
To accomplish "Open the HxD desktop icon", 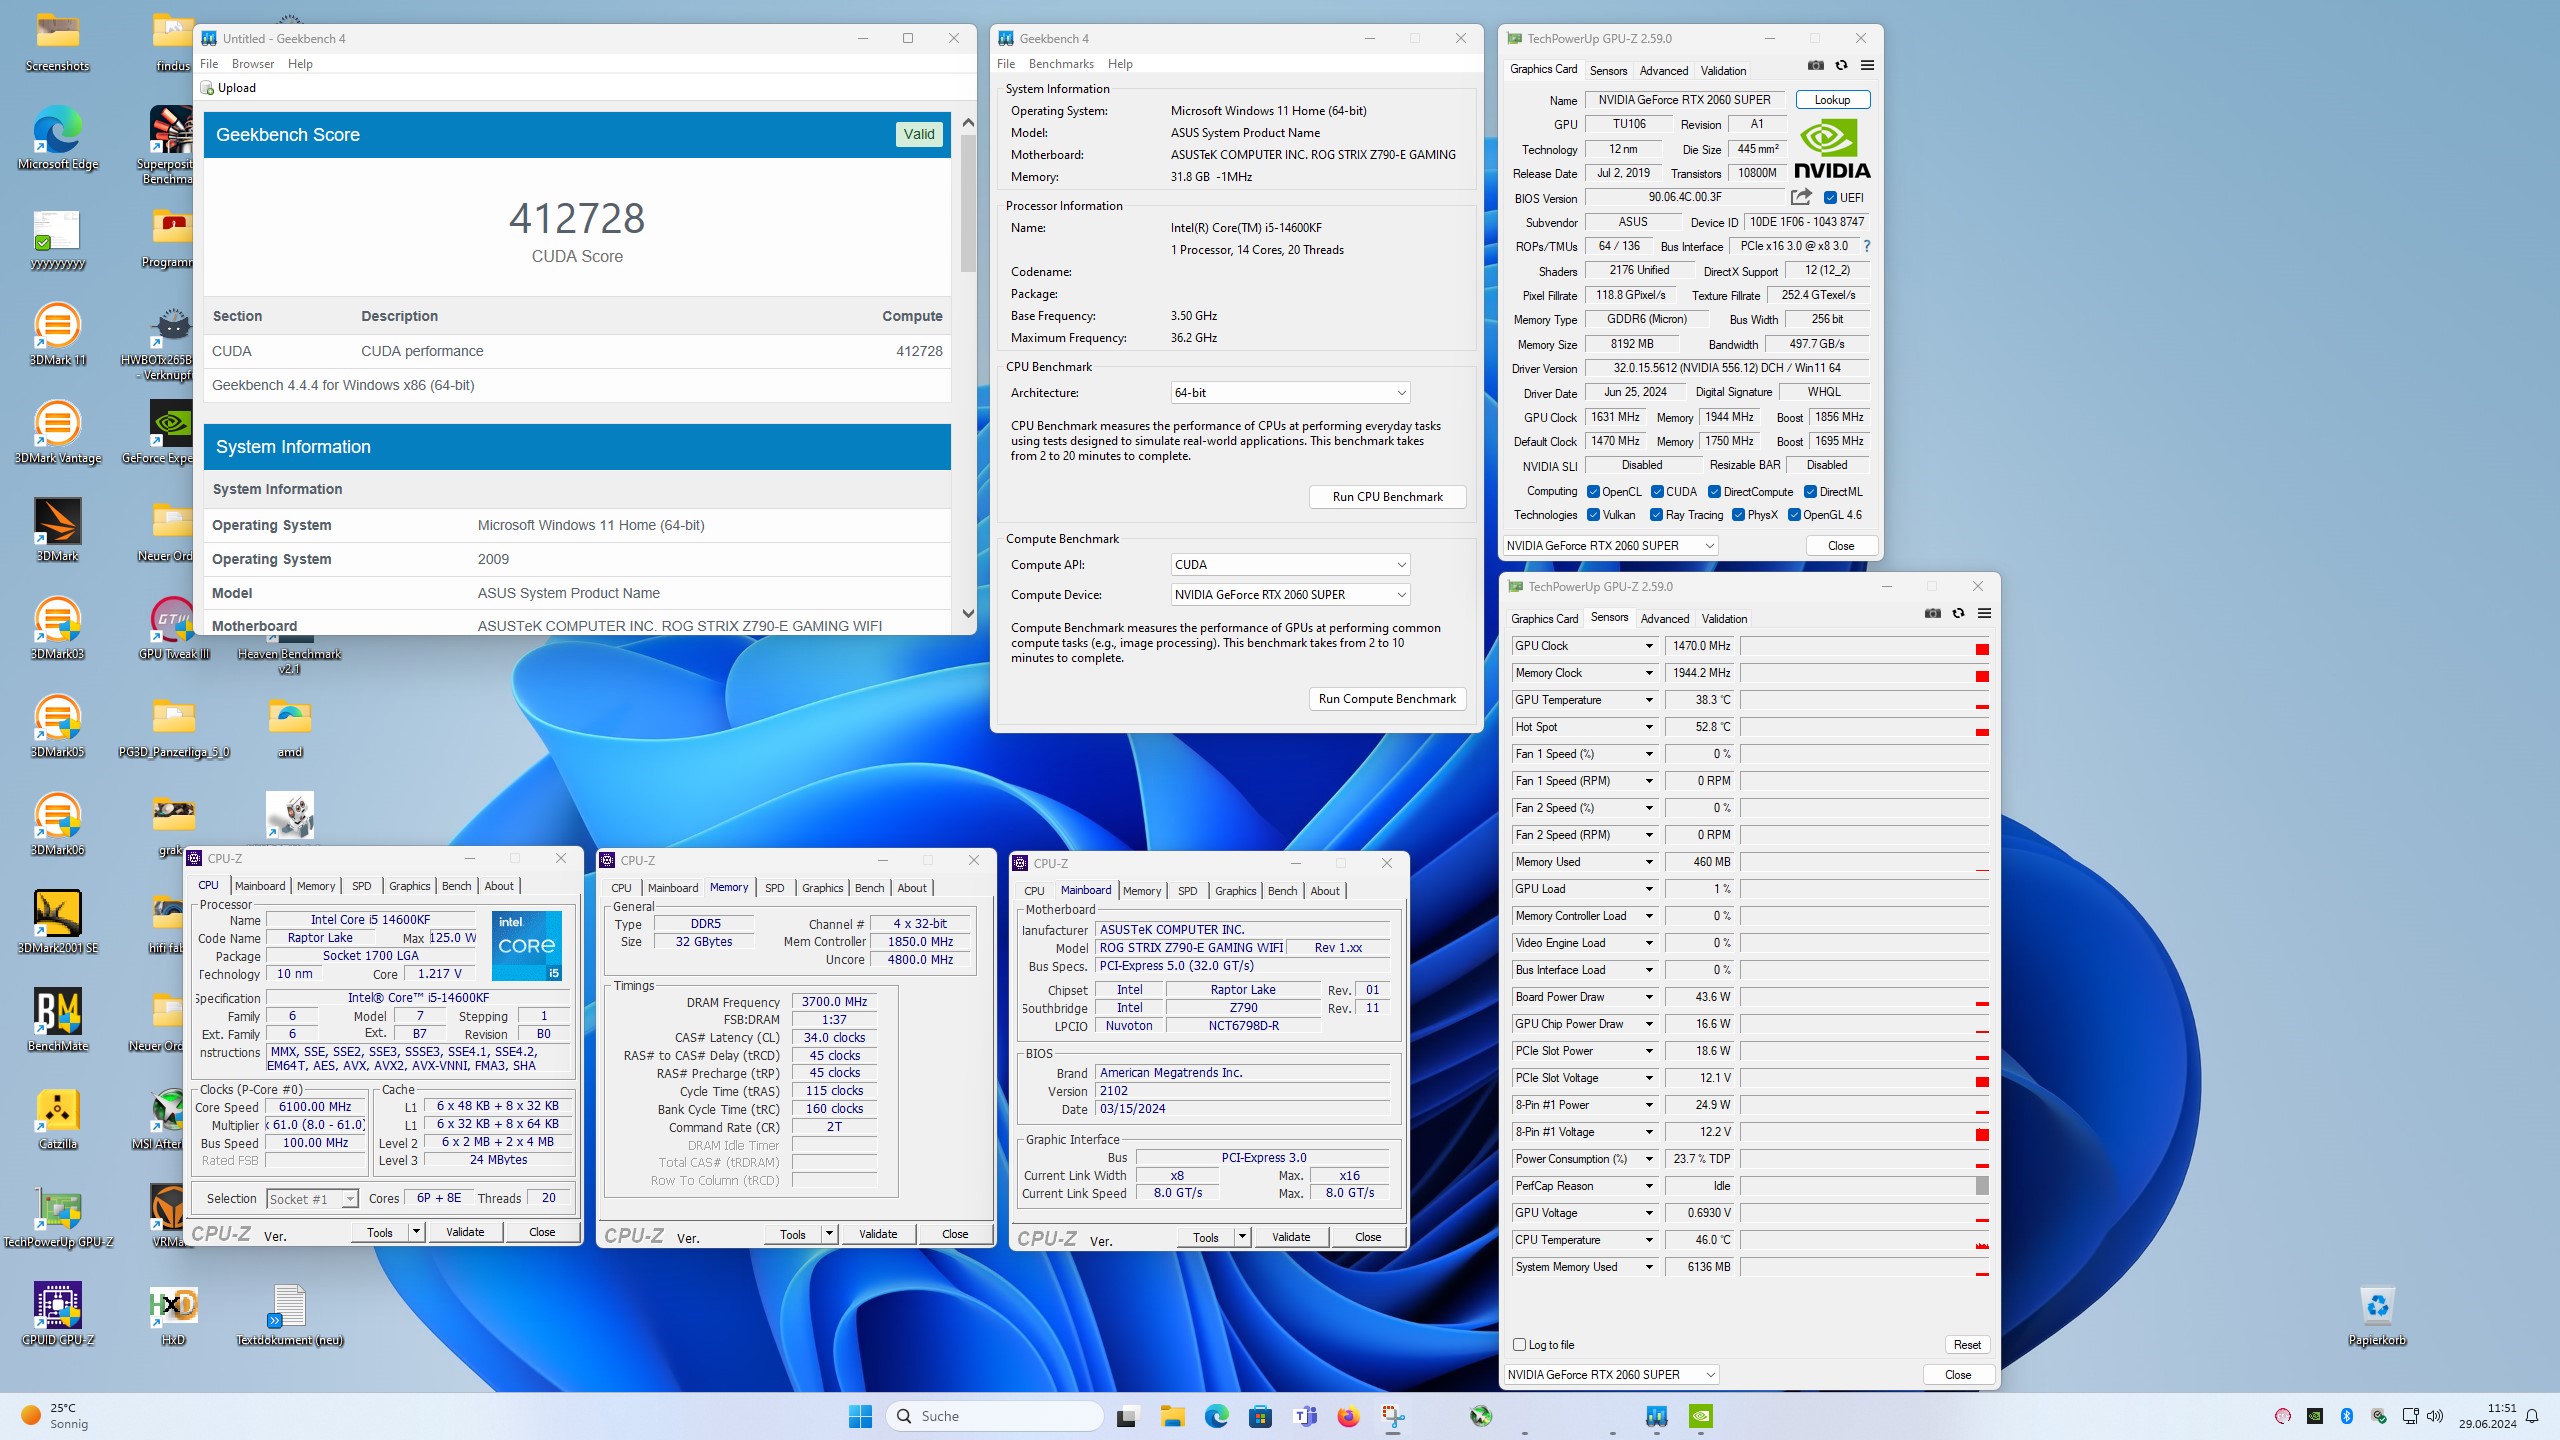I will coord(174,1314).
